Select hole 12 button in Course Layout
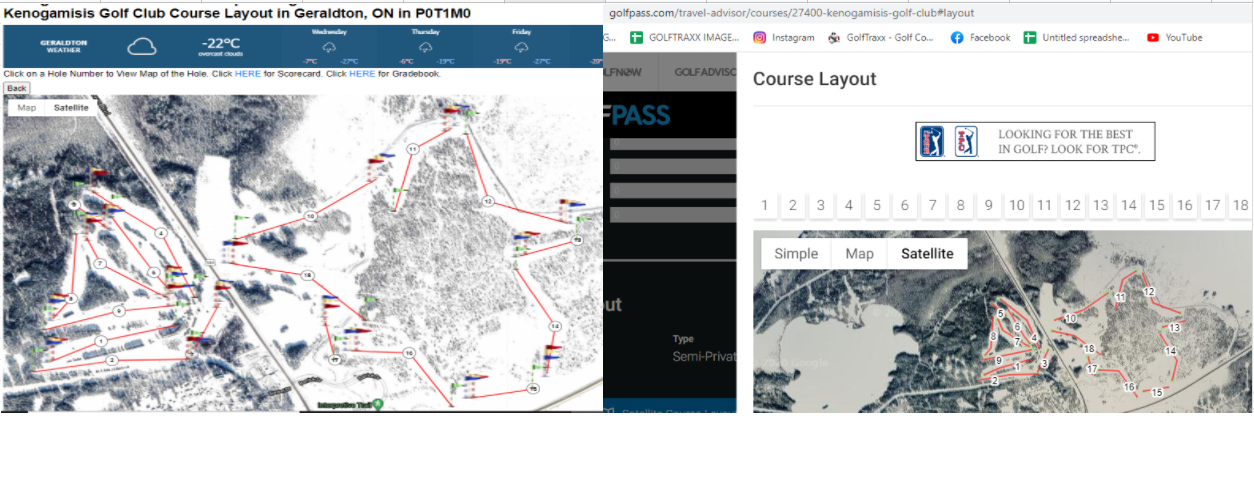 [1073, 206]
